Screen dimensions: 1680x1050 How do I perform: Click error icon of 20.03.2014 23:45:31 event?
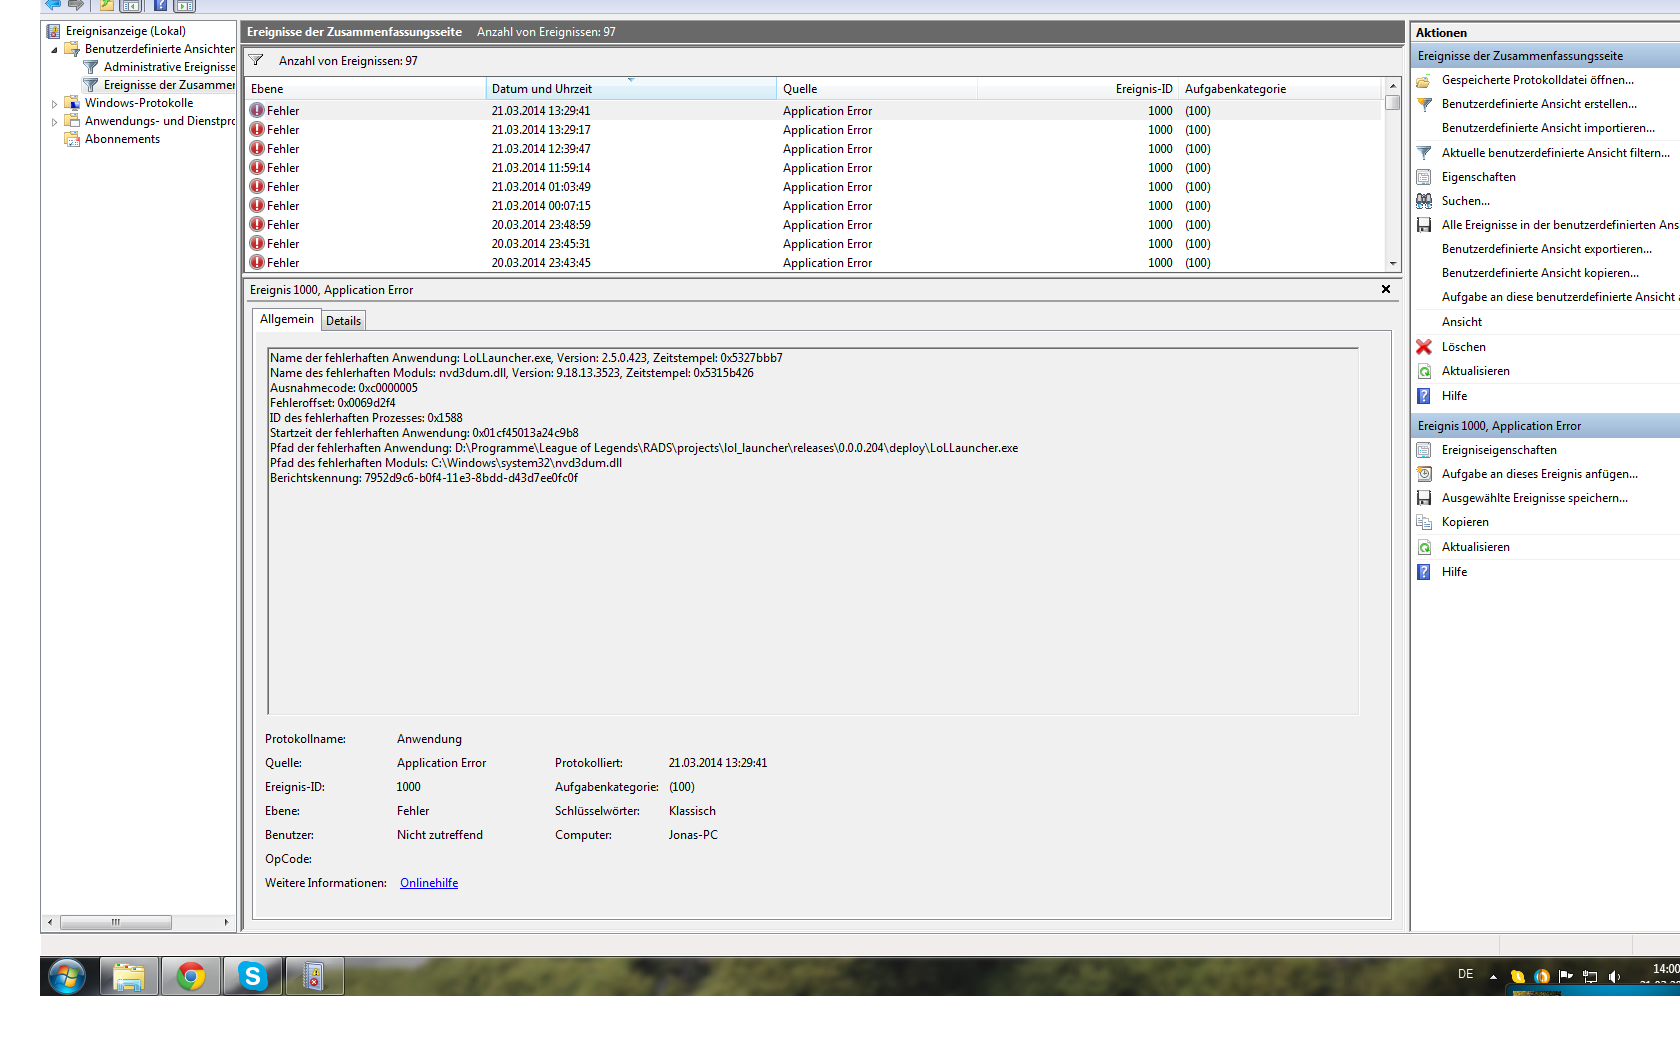coord(257,244)
